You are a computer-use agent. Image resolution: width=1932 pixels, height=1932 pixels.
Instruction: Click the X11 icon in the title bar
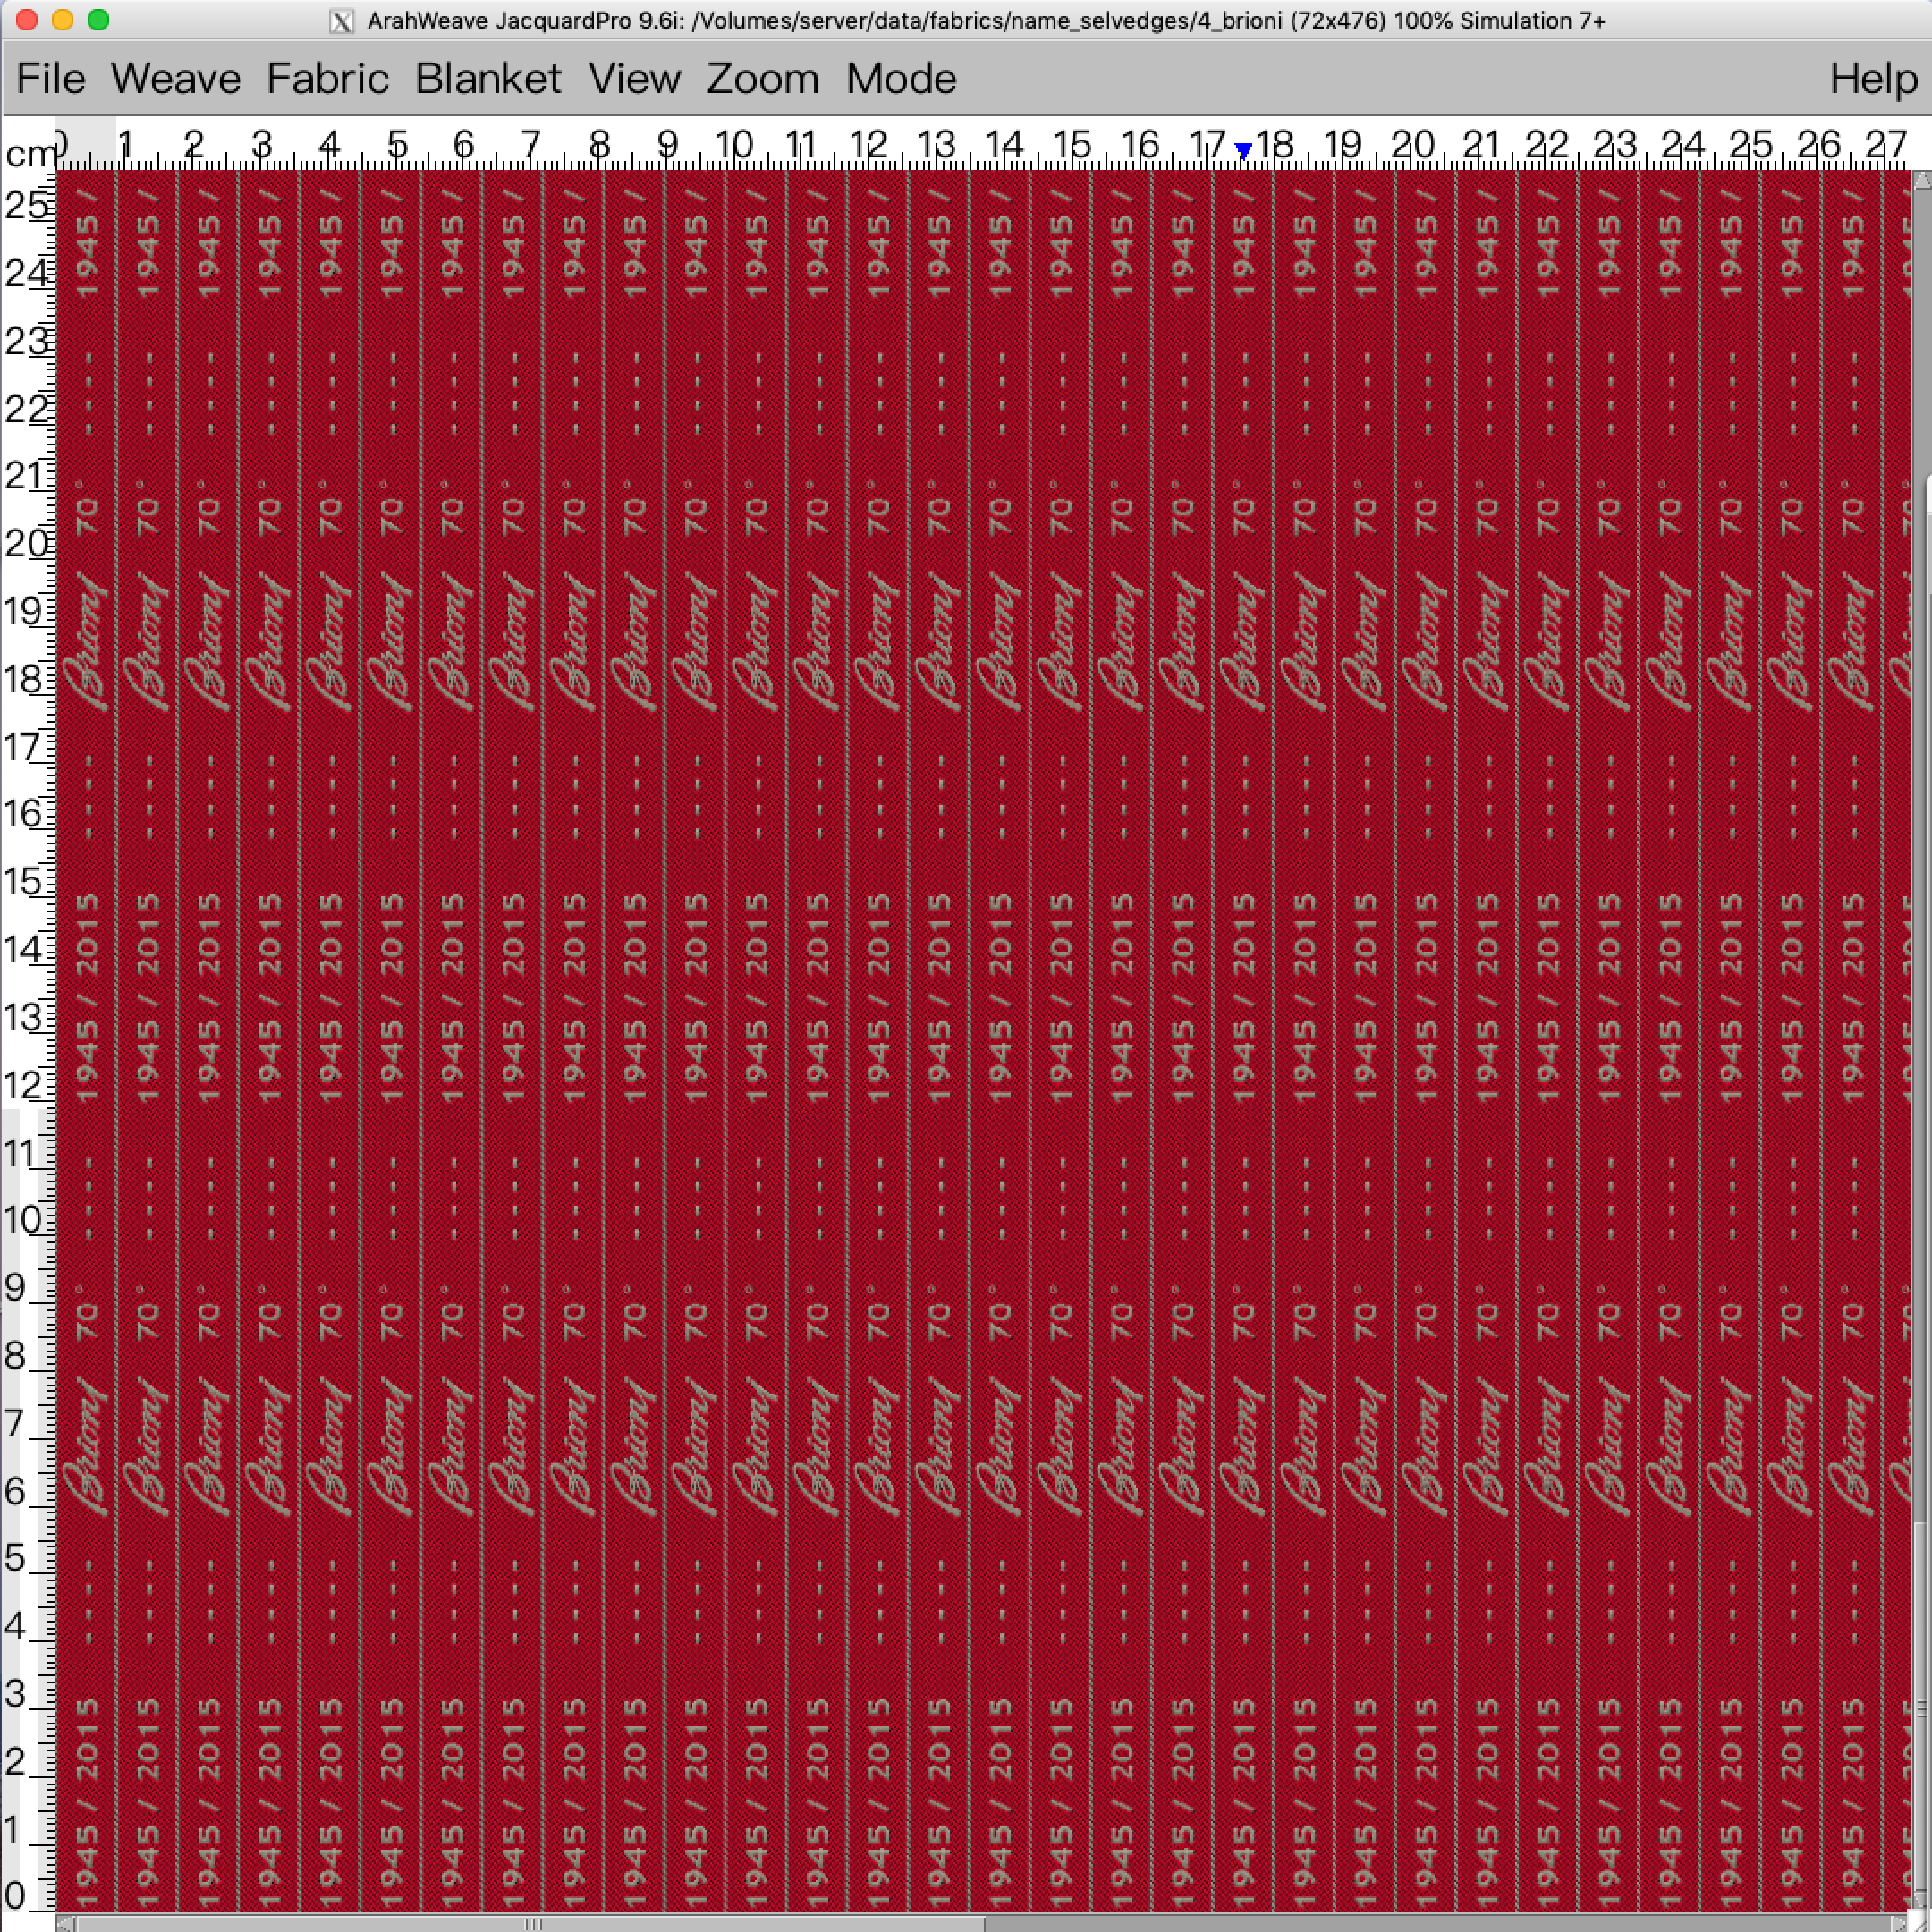[x=341, y=21]
